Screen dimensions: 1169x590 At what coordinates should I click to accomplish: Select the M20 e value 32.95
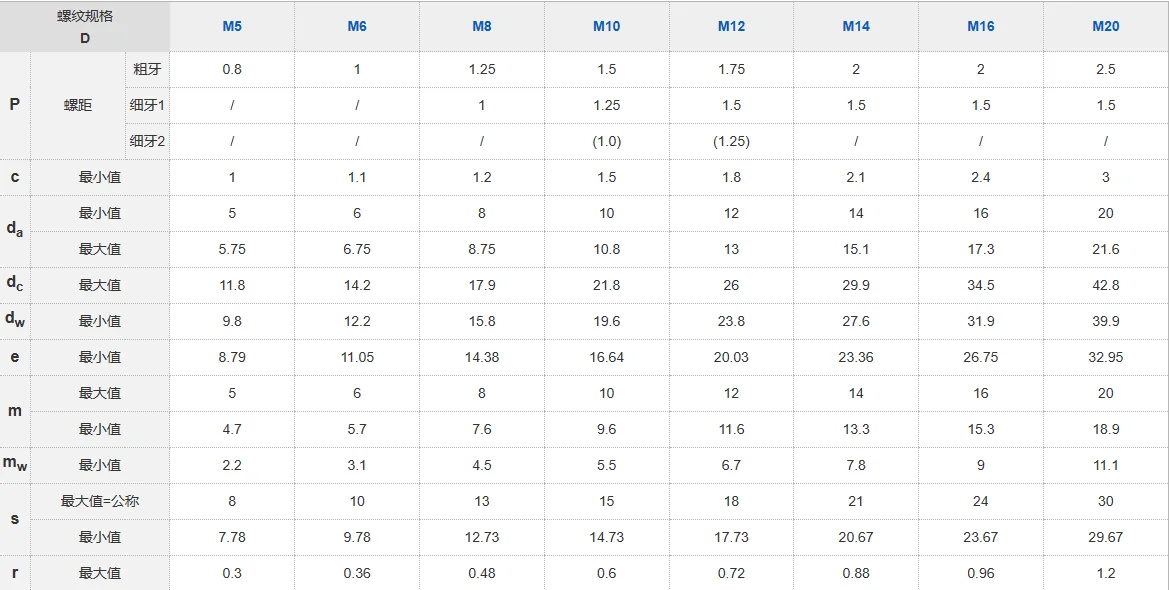(1106, 357)
